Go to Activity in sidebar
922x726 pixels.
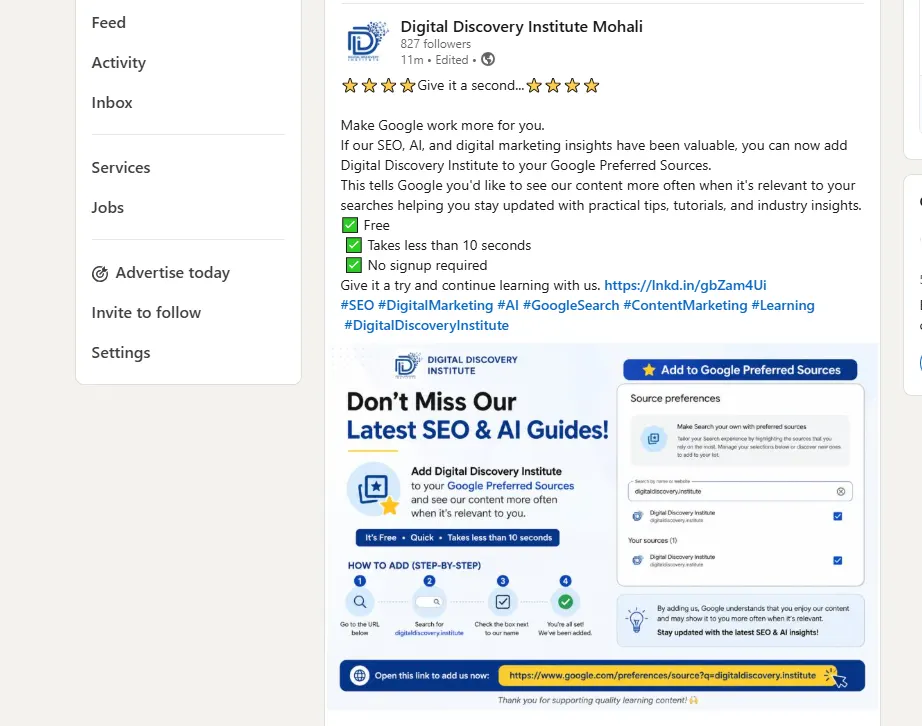click(x=118, y=62)
